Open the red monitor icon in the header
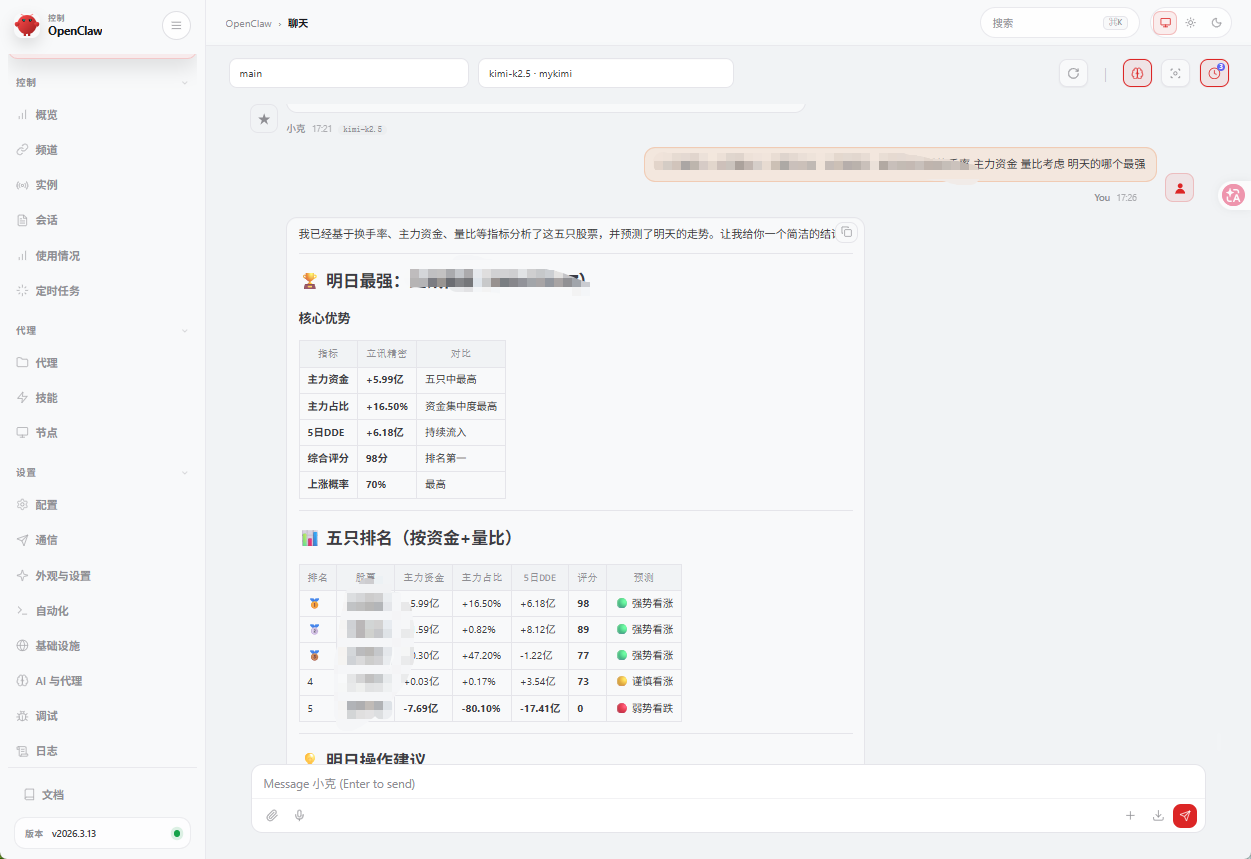The height and width of the screenshot is (859, 1251). (x=1164, y=22)
